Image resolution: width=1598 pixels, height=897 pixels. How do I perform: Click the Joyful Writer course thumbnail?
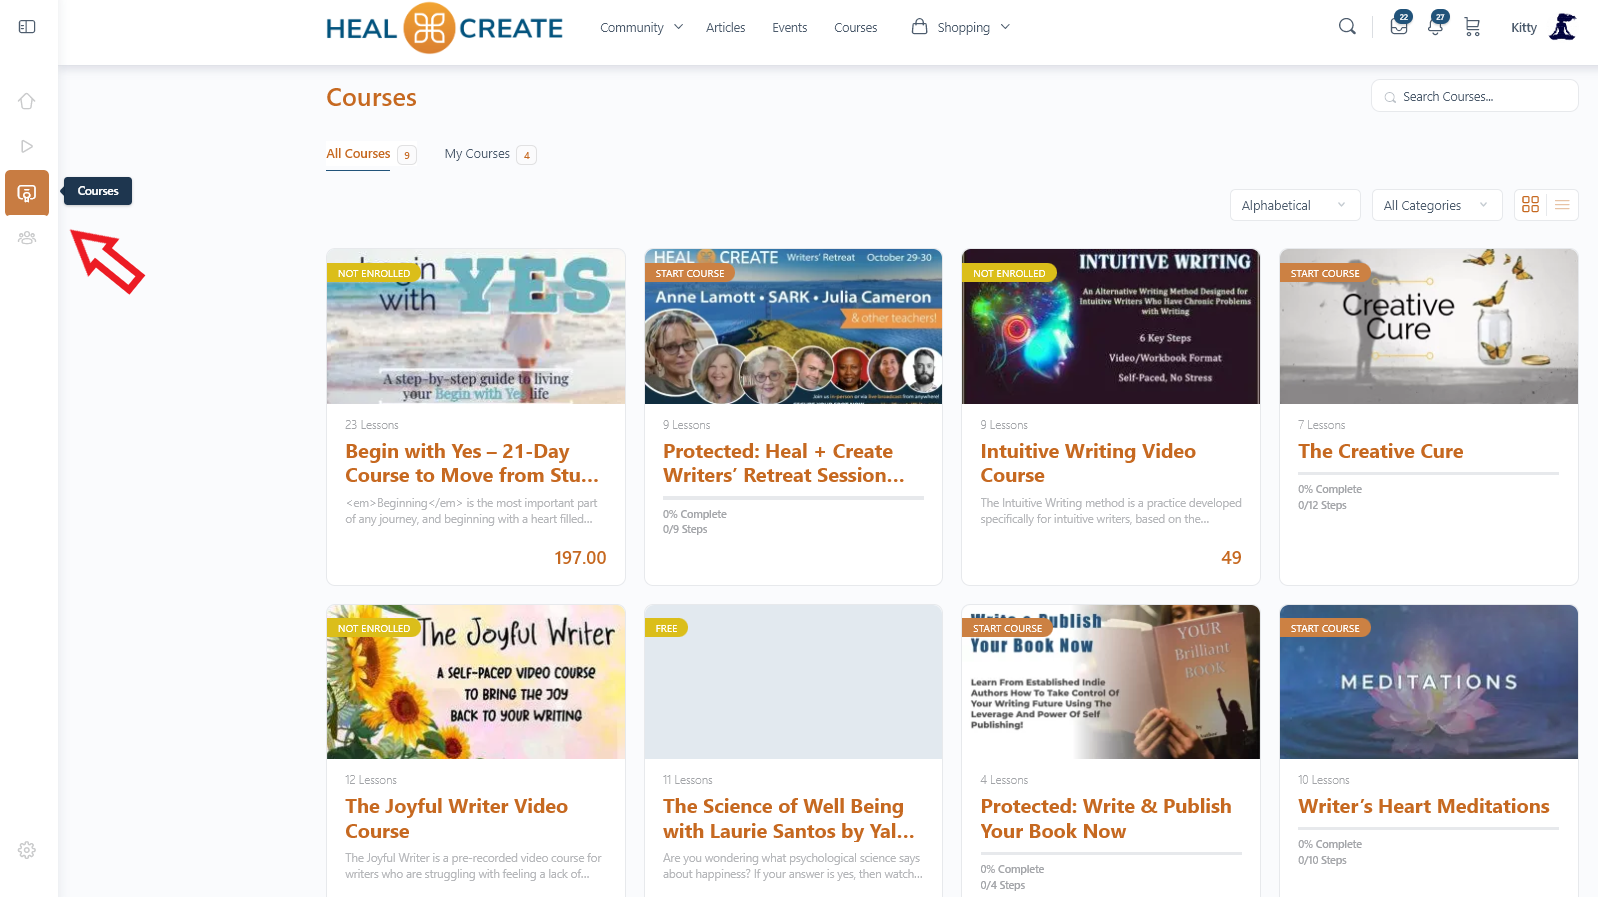476,682
